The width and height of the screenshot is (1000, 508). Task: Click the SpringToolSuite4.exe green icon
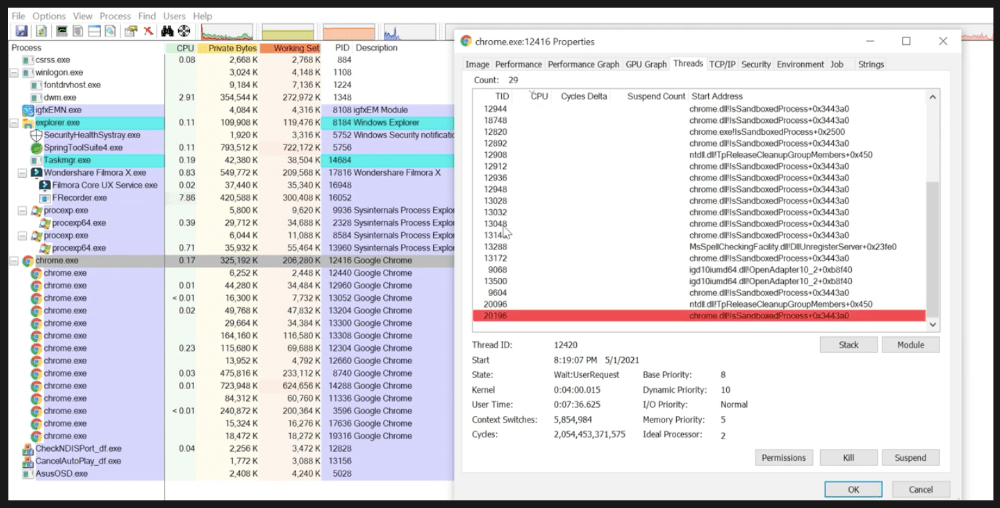[36, 147]
